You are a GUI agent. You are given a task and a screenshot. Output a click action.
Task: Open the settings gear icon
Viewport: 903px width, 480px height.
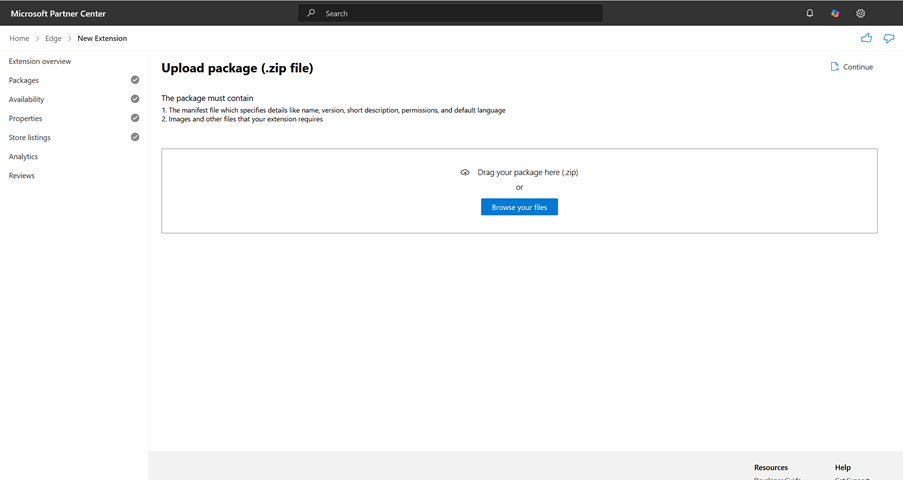tap(860, 13)
